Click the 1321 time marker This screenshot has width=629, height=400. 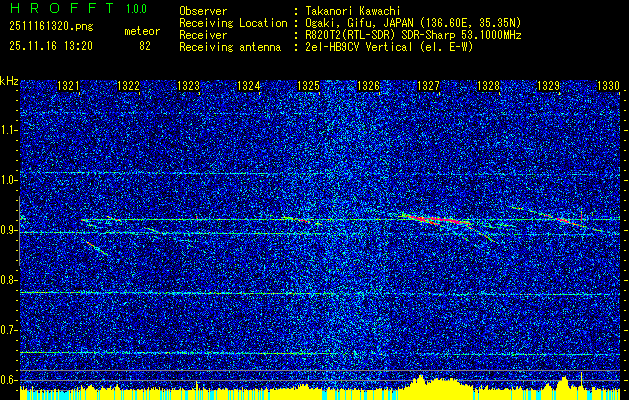click(69, 85)
